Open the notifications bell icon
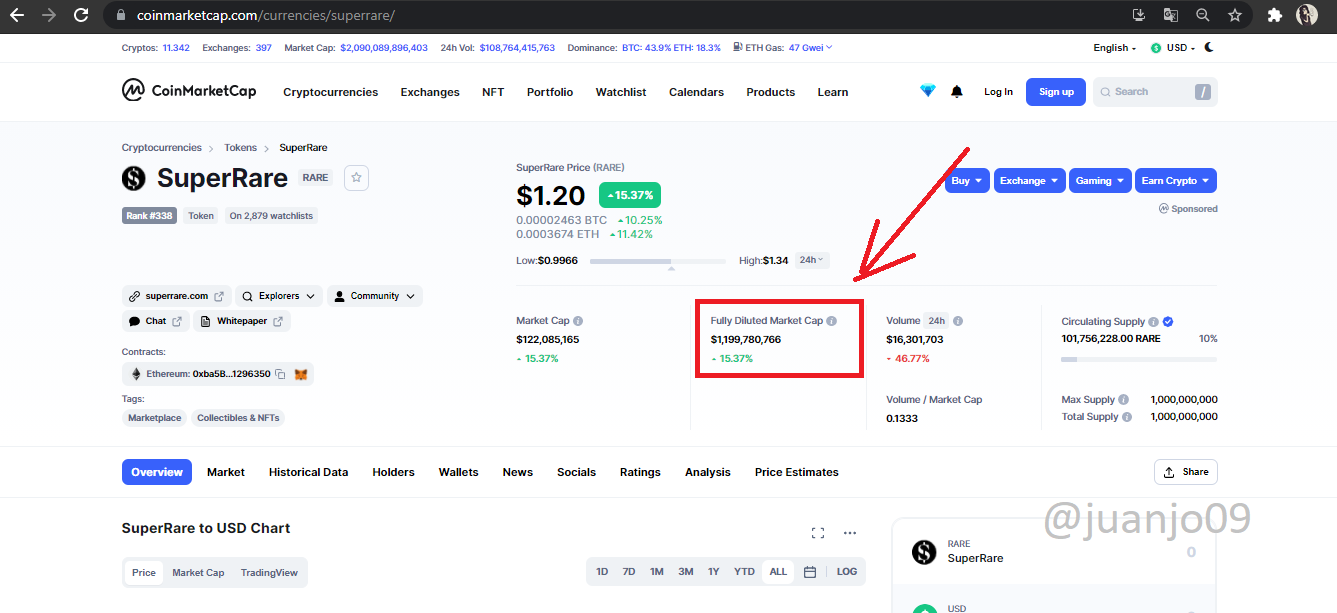Viewport: 1337px width, 613px height. click(957, 91)
